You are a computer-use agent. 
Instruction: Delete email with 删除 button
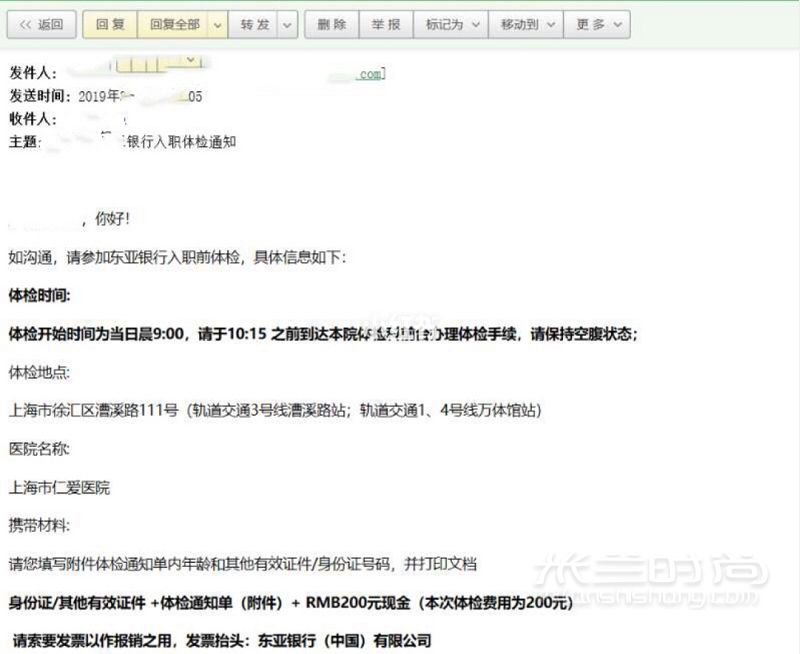332,24
